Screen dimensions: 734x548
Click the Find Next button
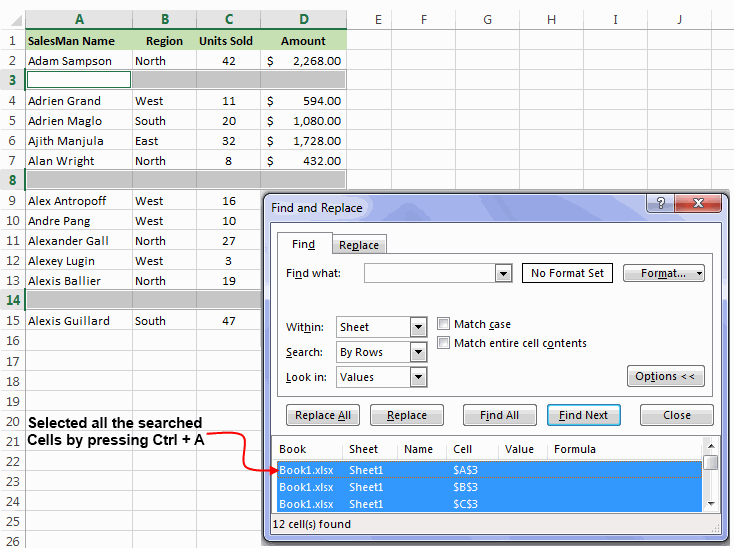pyautogui.click(x=583, y=415)
